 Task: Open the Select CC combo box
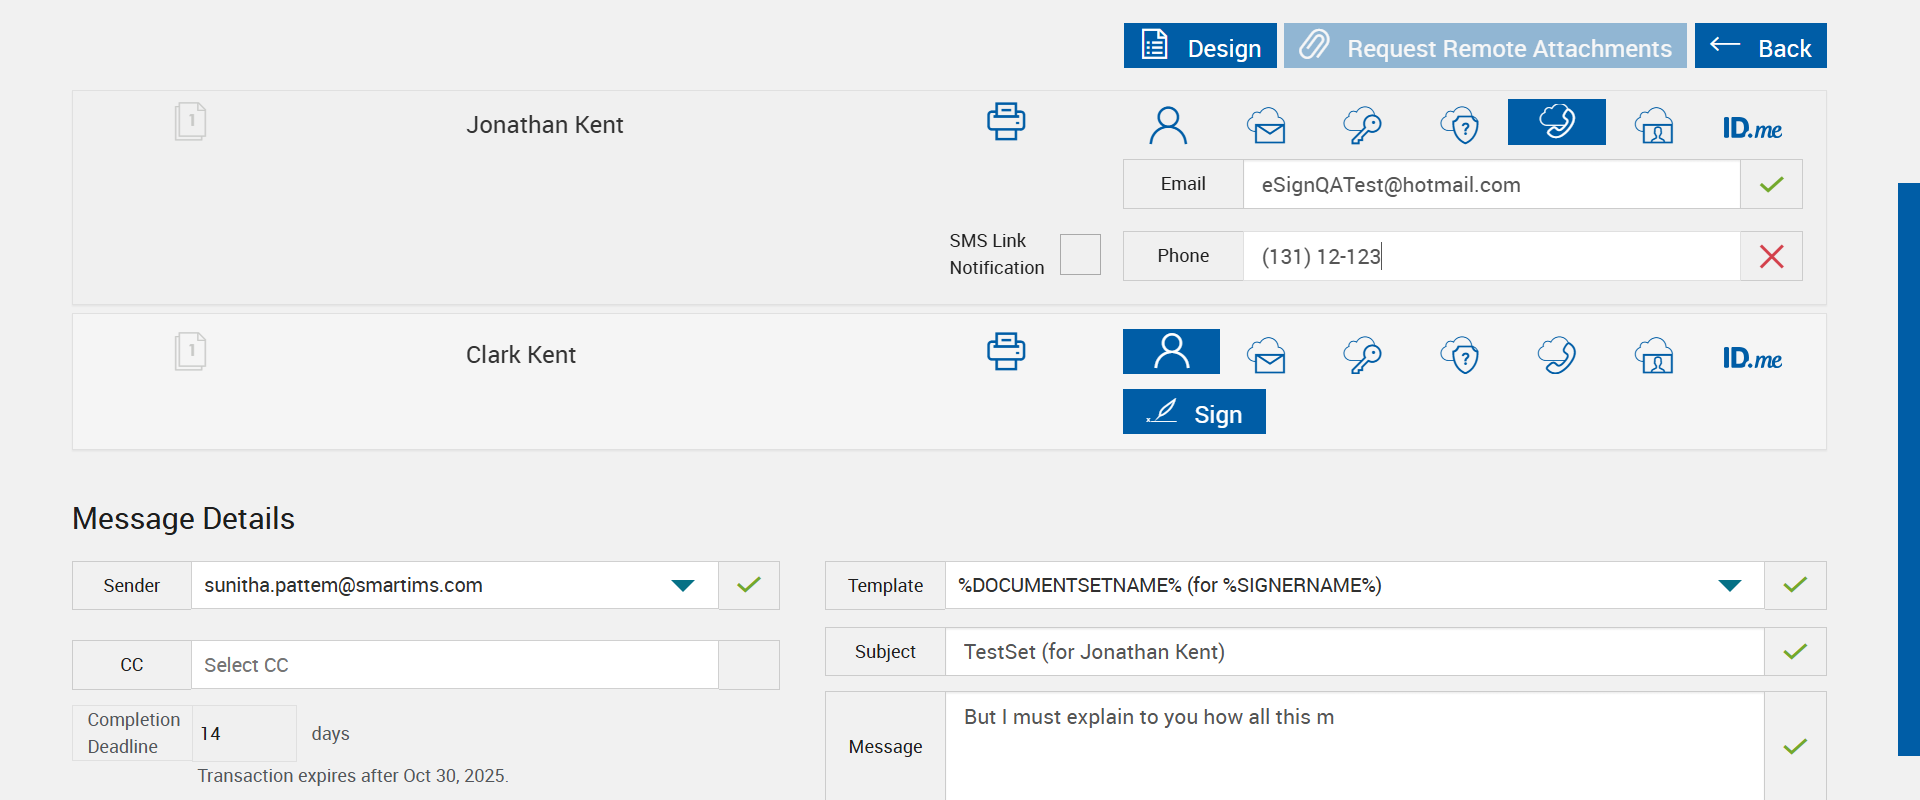[x=454, y=665]
